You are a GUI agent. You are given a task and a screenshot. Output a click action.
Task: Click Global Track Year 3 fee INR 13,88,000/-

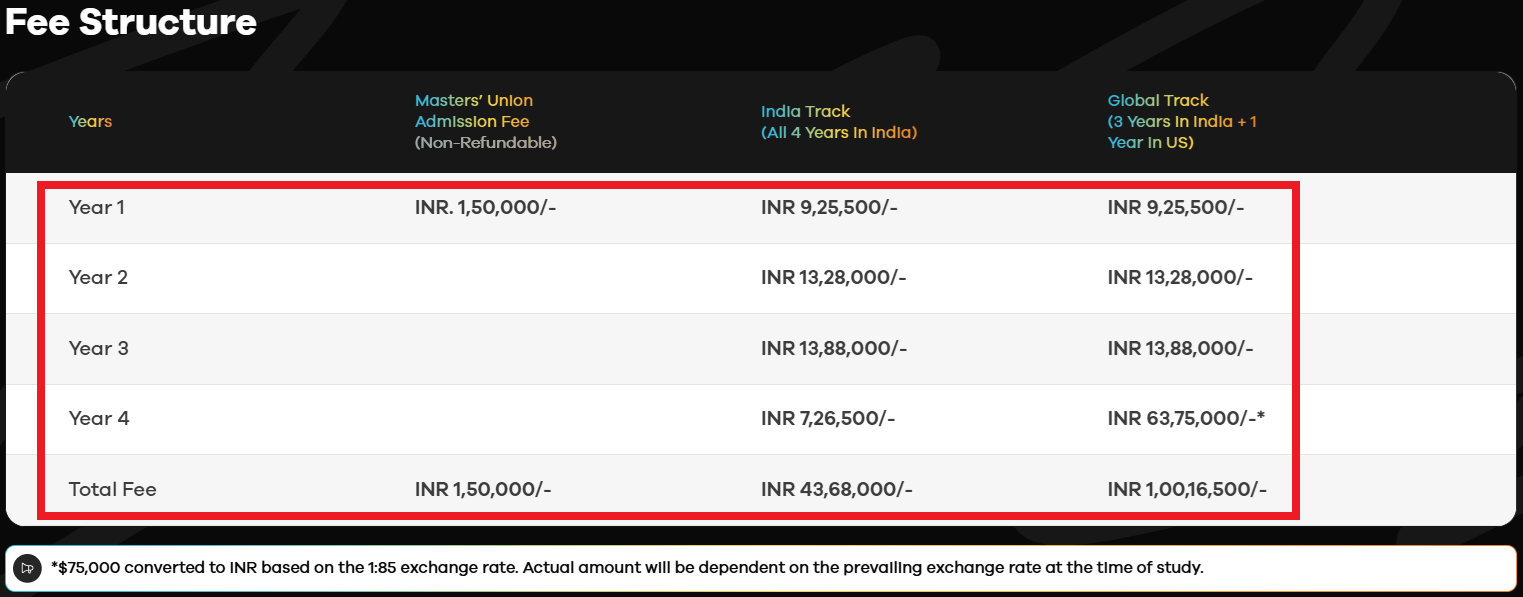pyautogui.click(x=1180, y=348)
